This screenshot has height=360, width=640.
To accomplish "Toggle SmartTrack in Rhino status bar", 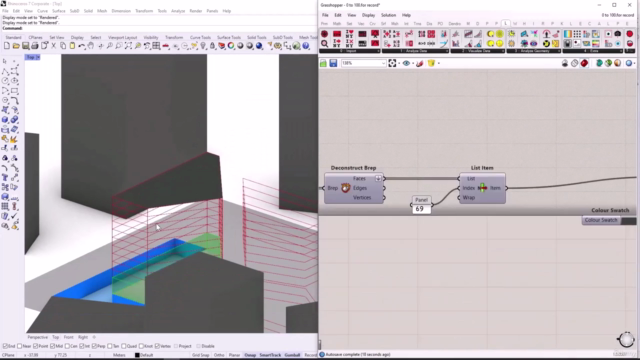I will (x=270, y=355).
